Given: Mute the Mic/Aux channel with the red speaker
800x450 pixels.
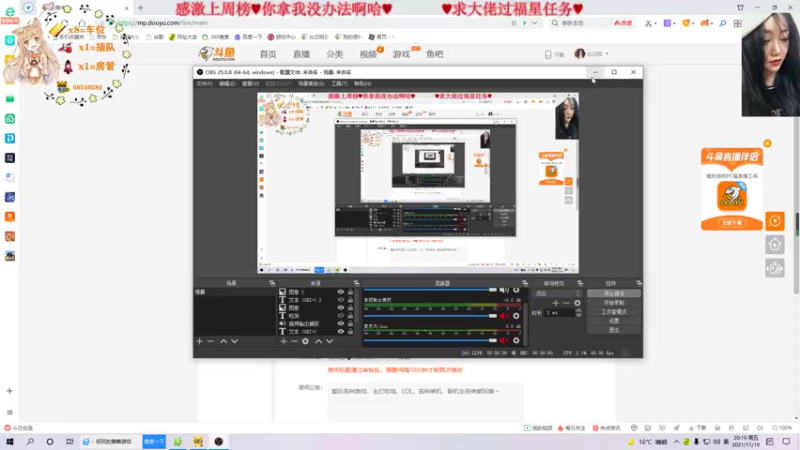Looking at the screenshot, I should 504,340.
